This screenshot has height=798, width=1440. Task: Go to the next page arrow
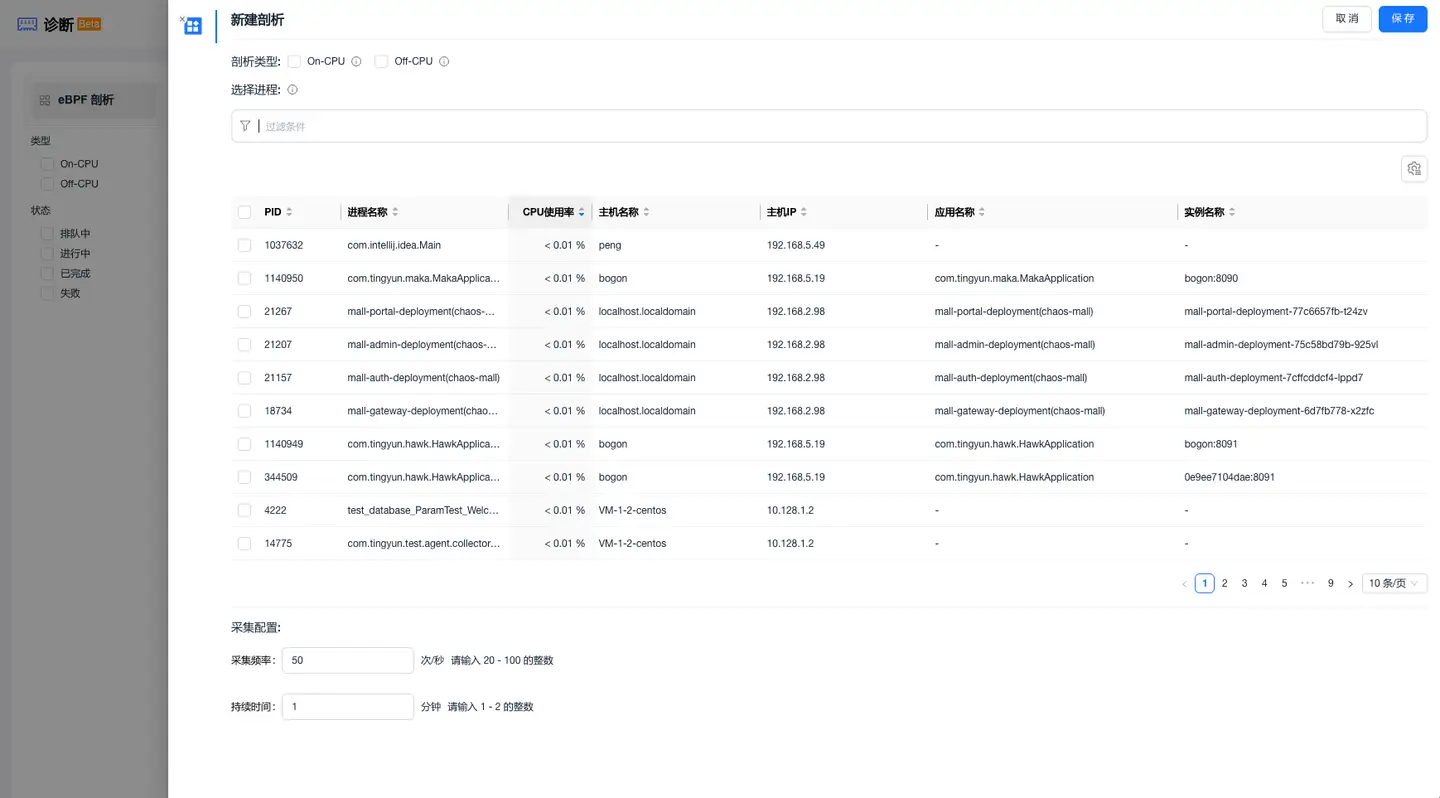(1350, 584)
